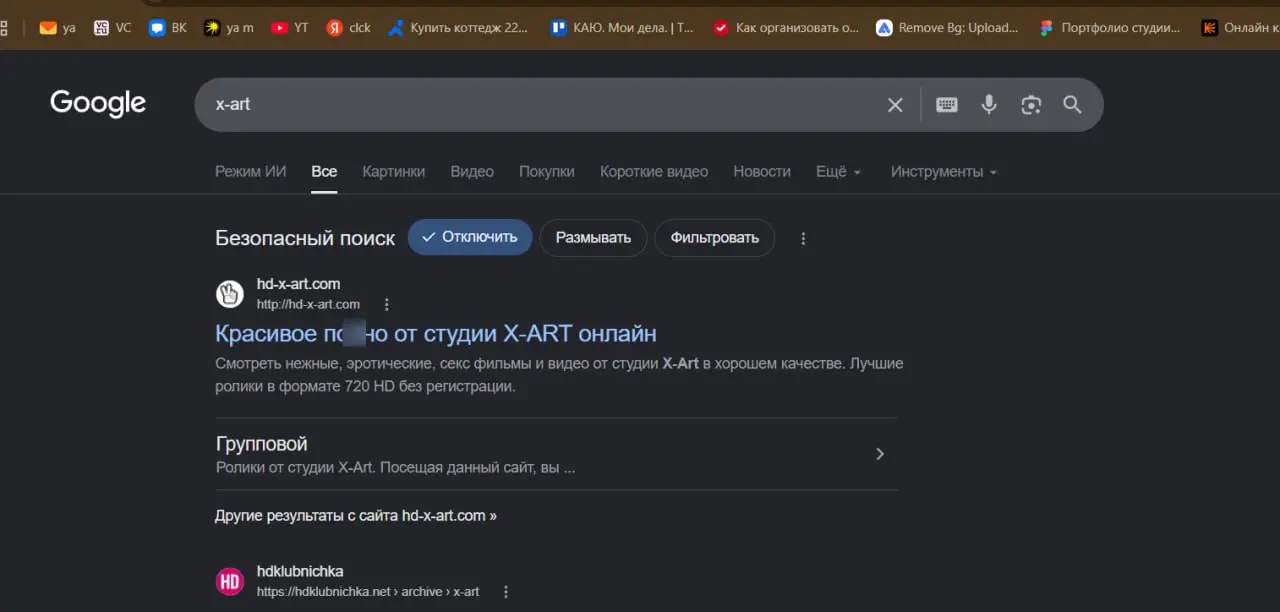Screen dimensions: 1280x612
Task: Expand the 'Групповой' row chevron
Action: [880, 454]
